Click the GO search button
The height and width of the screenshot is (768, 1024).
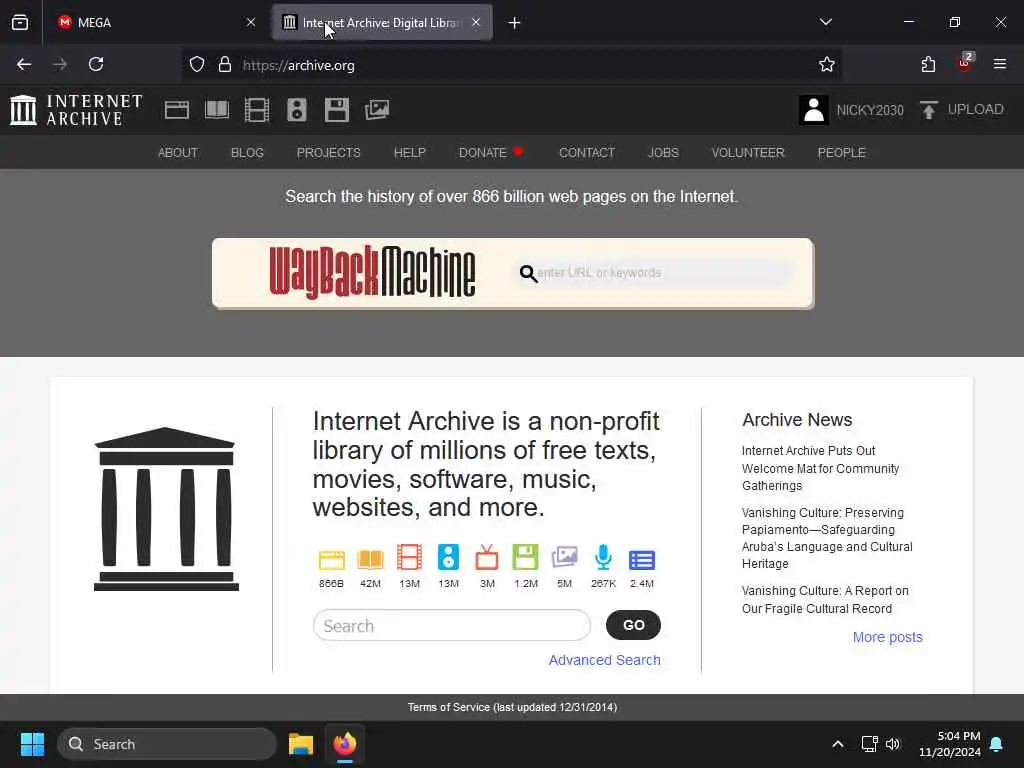coord(633,625)
